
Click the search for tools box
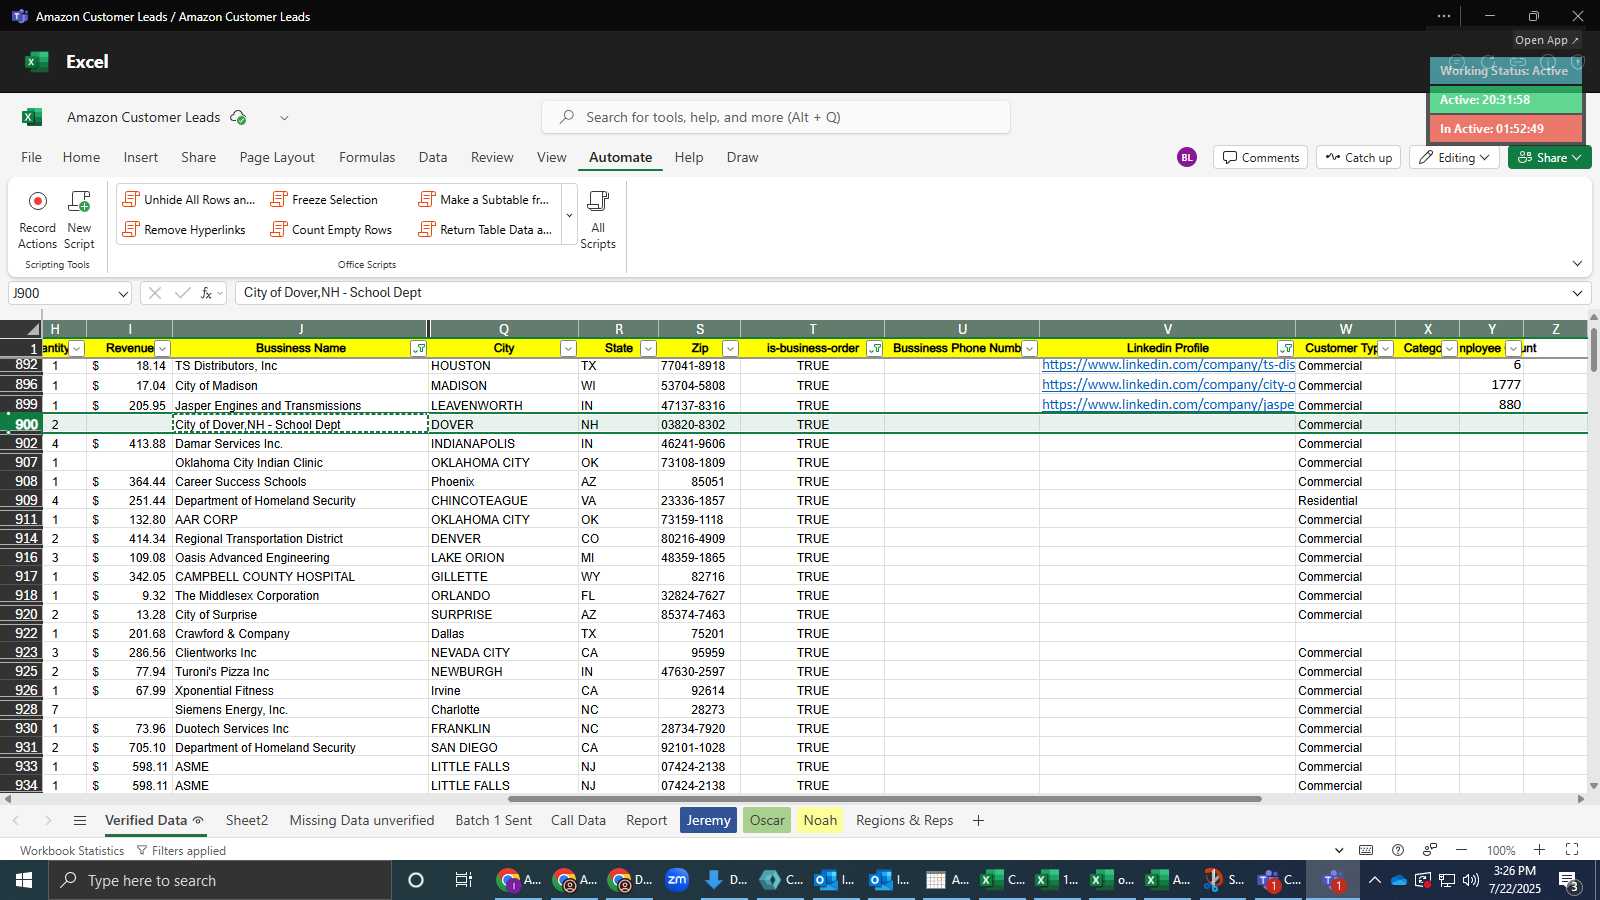coord(776,117)
